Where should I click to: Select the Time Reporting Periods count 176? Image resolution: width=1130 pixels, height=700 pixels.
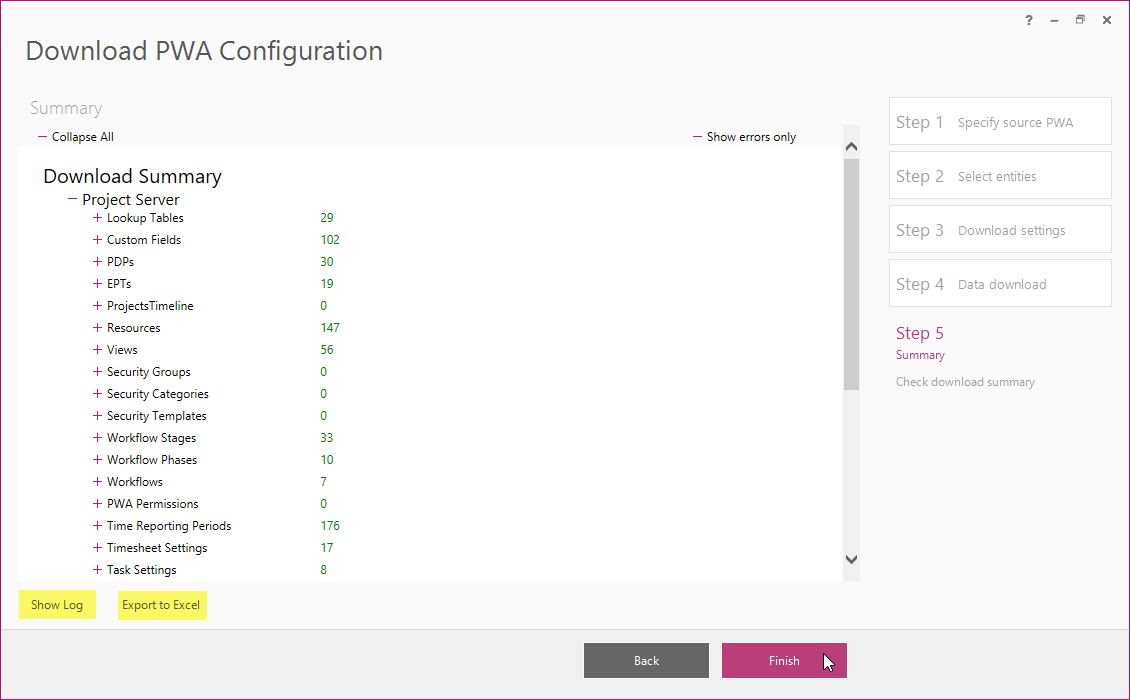[x=330, y=526]
